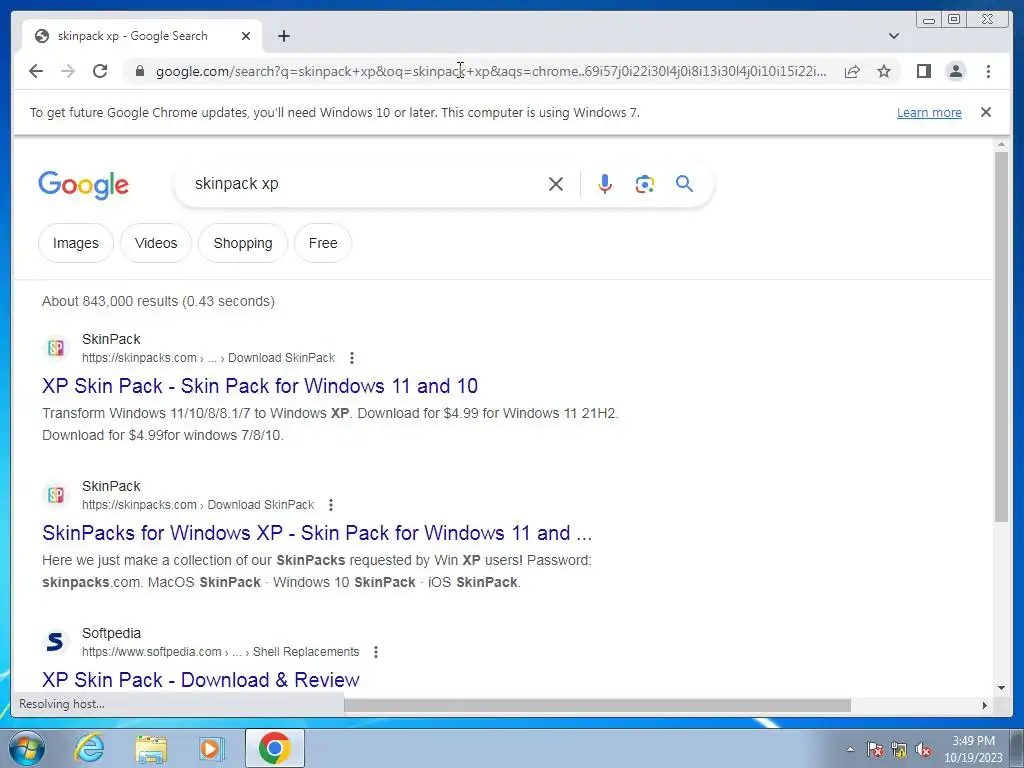Clear the search box text
The height and width of the screenshot is (768, 1024).
coord(556,184)
